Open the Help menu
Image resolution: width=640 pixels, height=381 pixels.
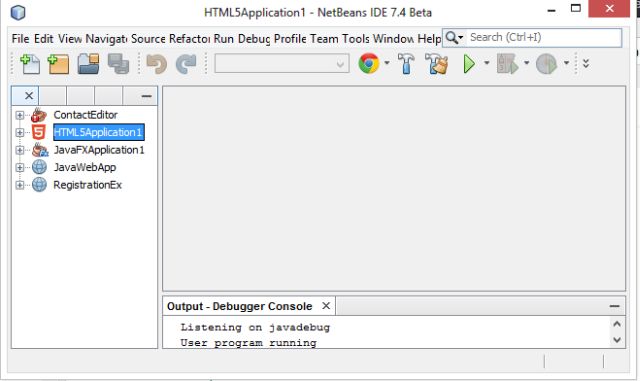pos(429,39)
